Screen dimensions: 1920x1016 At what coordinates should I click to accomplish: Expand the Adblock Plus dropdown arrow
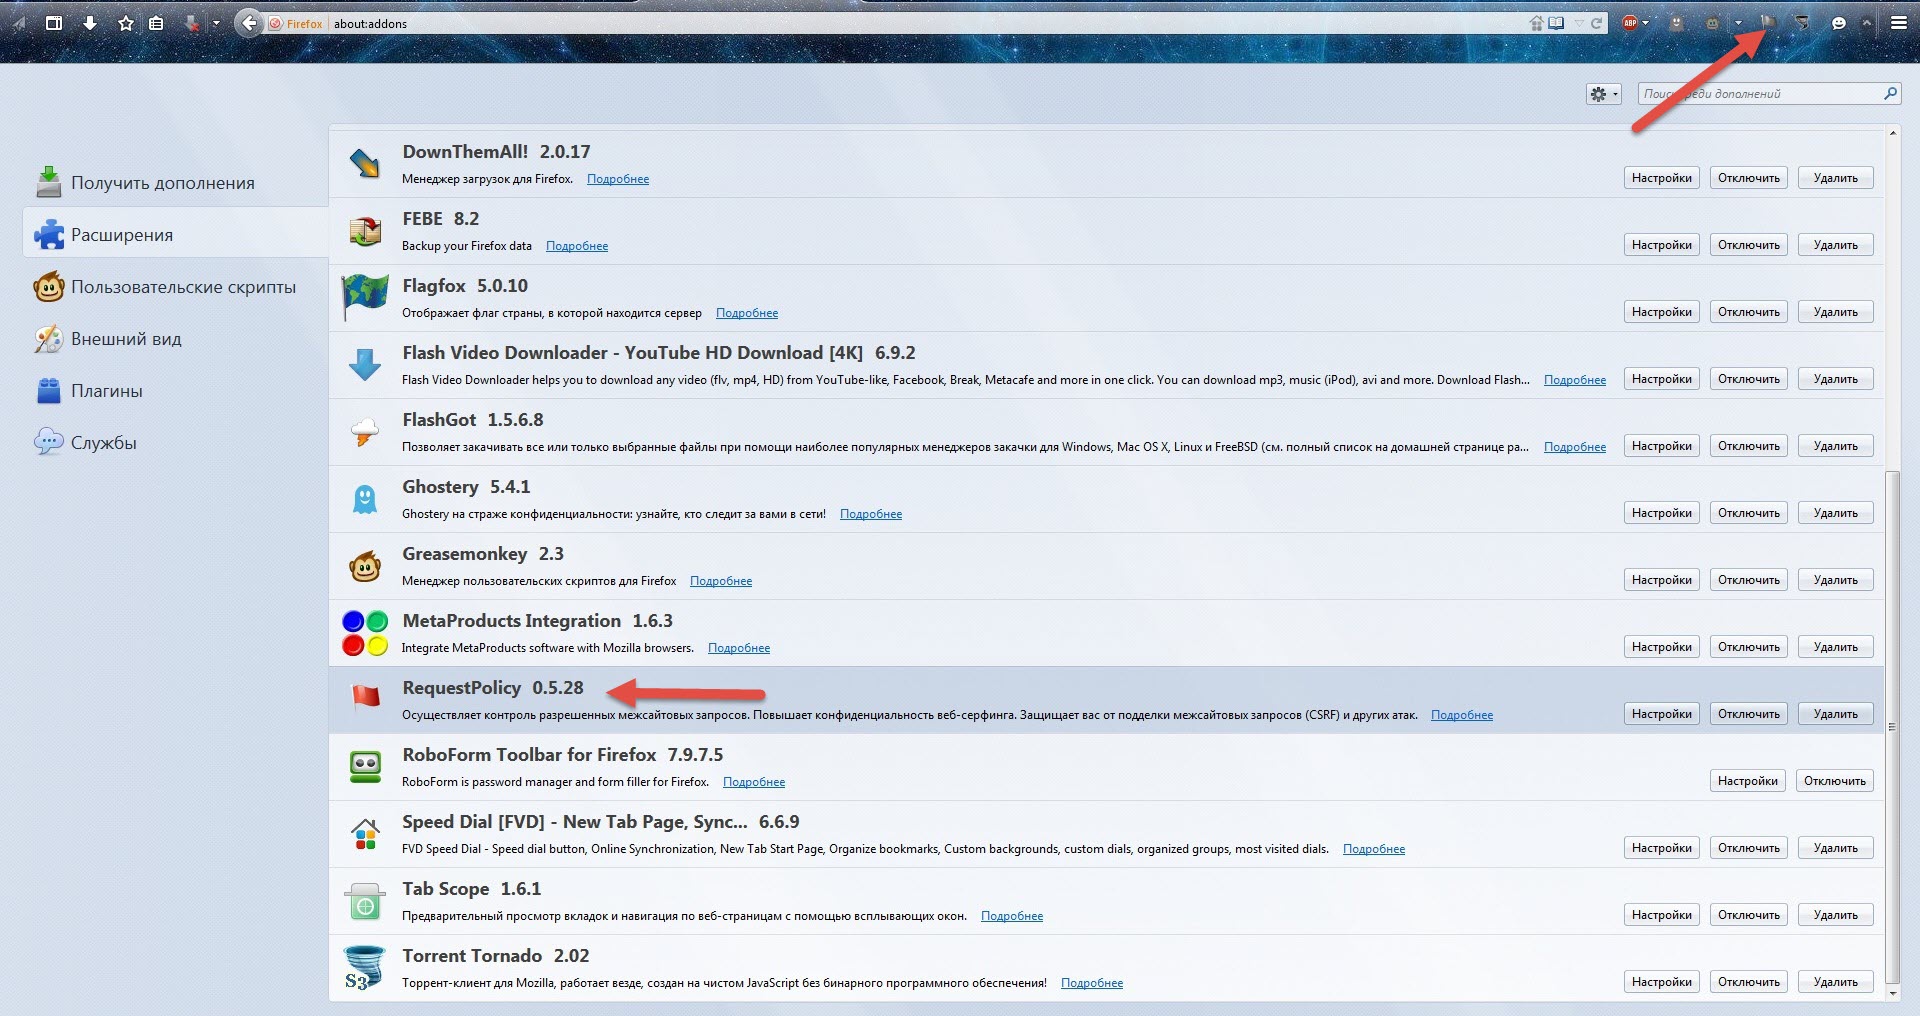click(x=1646, y=23)
